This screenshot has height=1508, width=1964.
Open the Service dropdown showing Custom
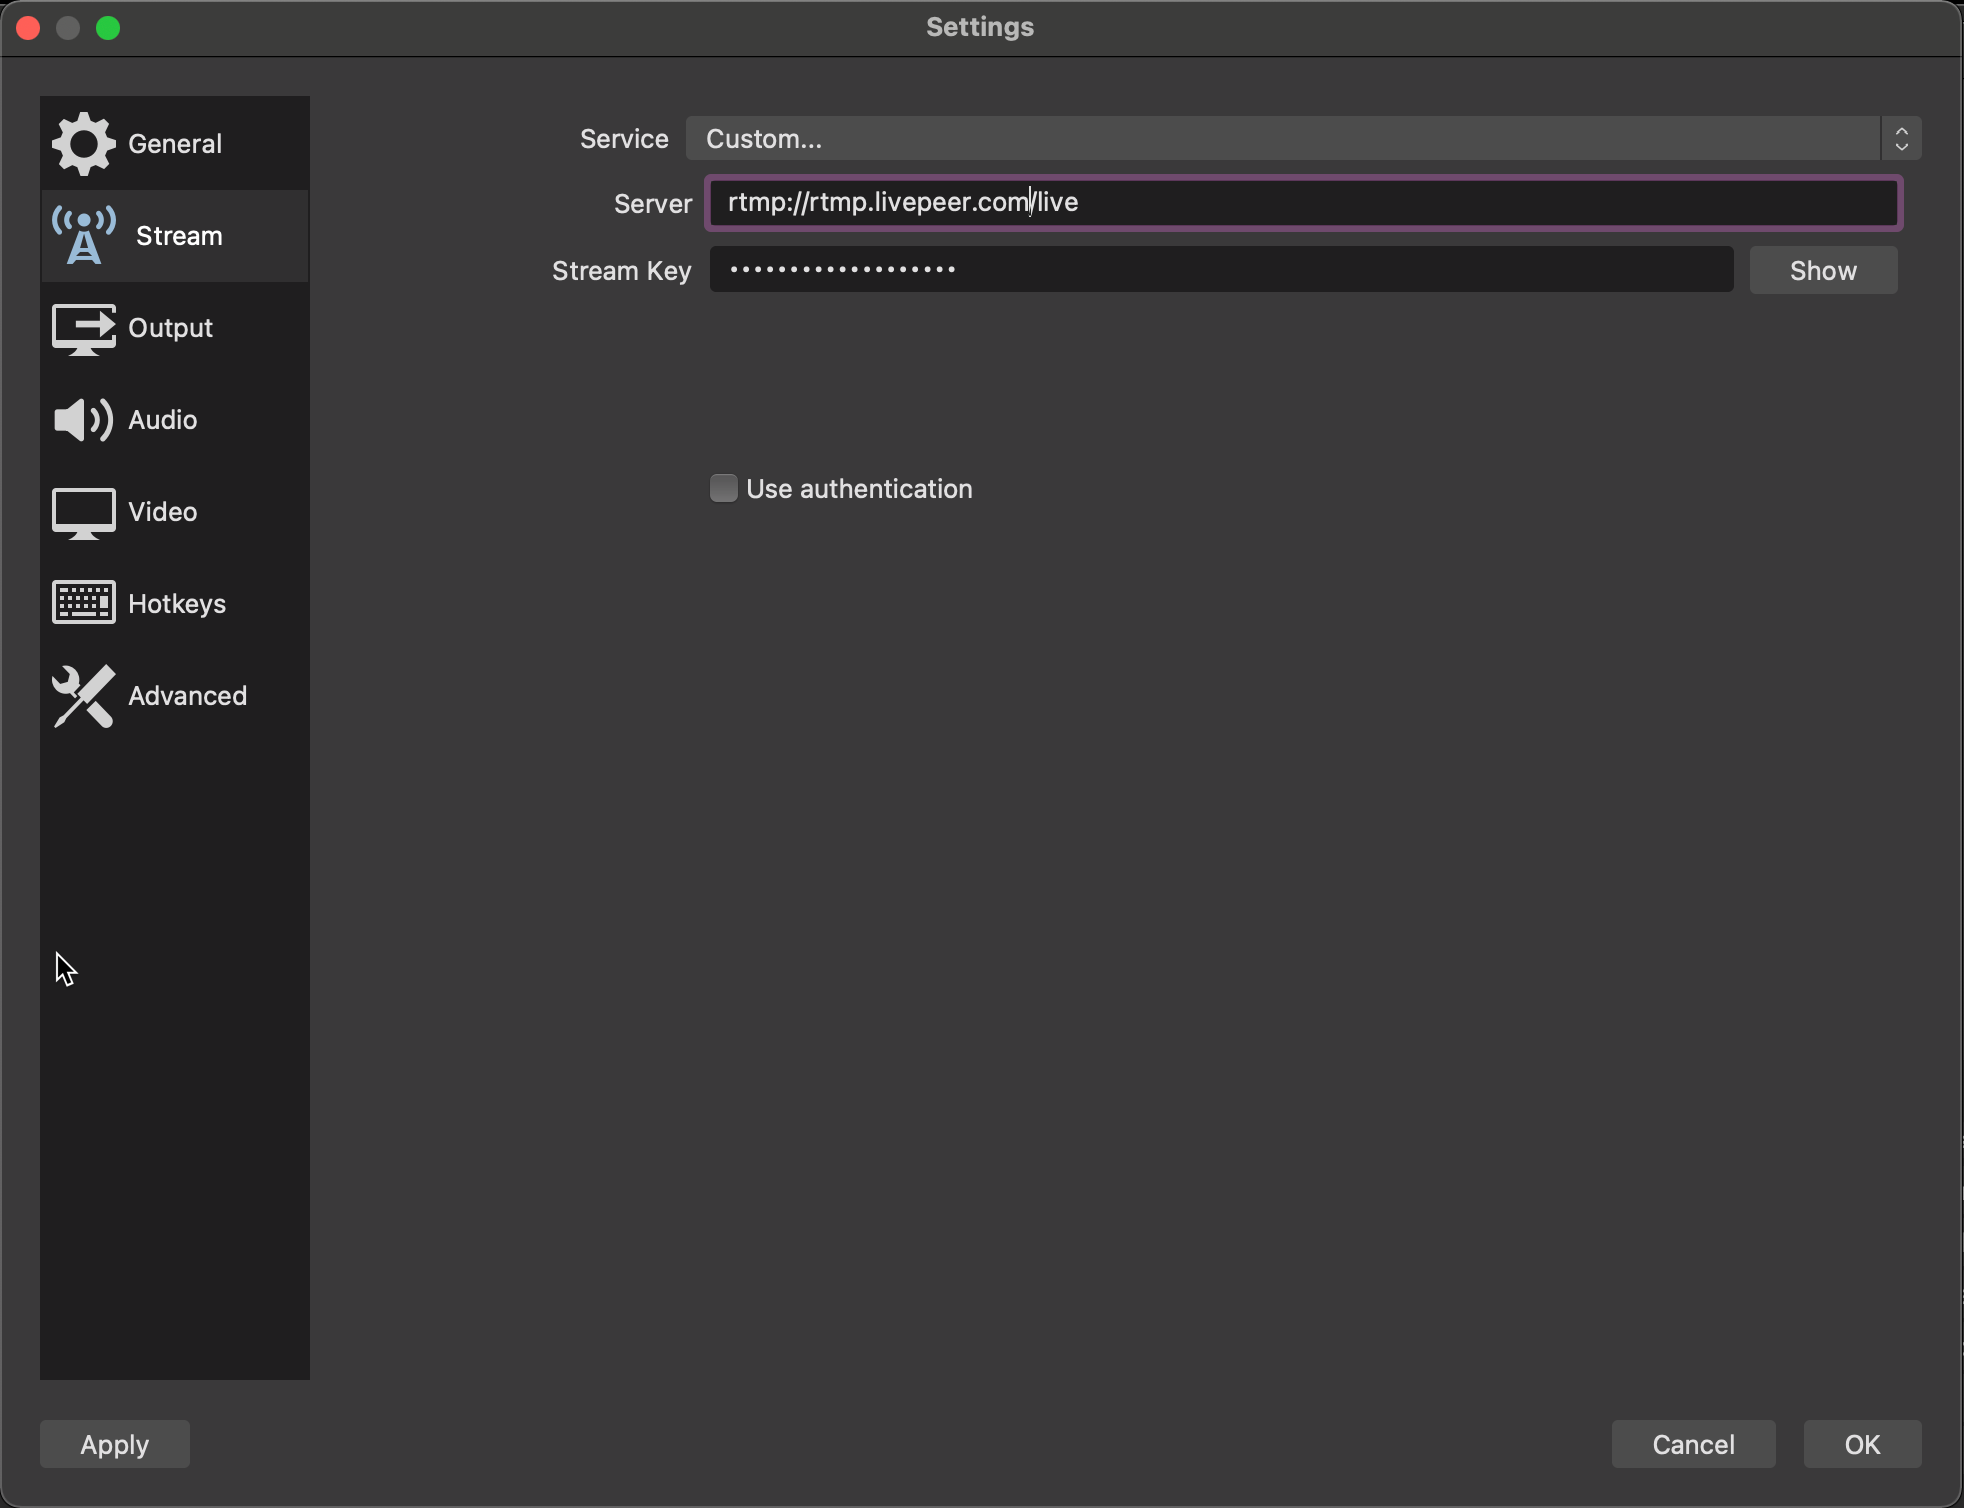point(1282,139)
